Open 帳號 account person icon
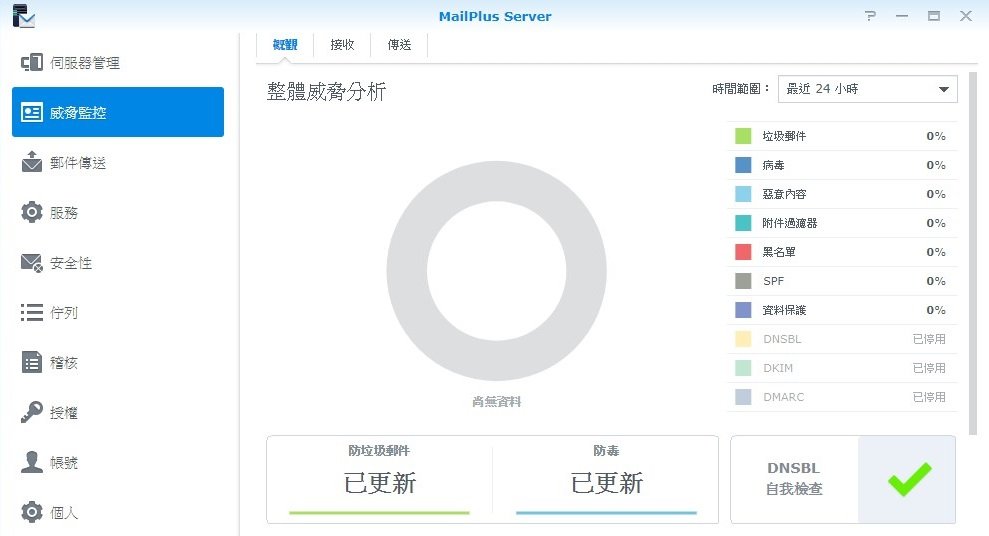Screen dimensions: 989x536 [32, 462]
